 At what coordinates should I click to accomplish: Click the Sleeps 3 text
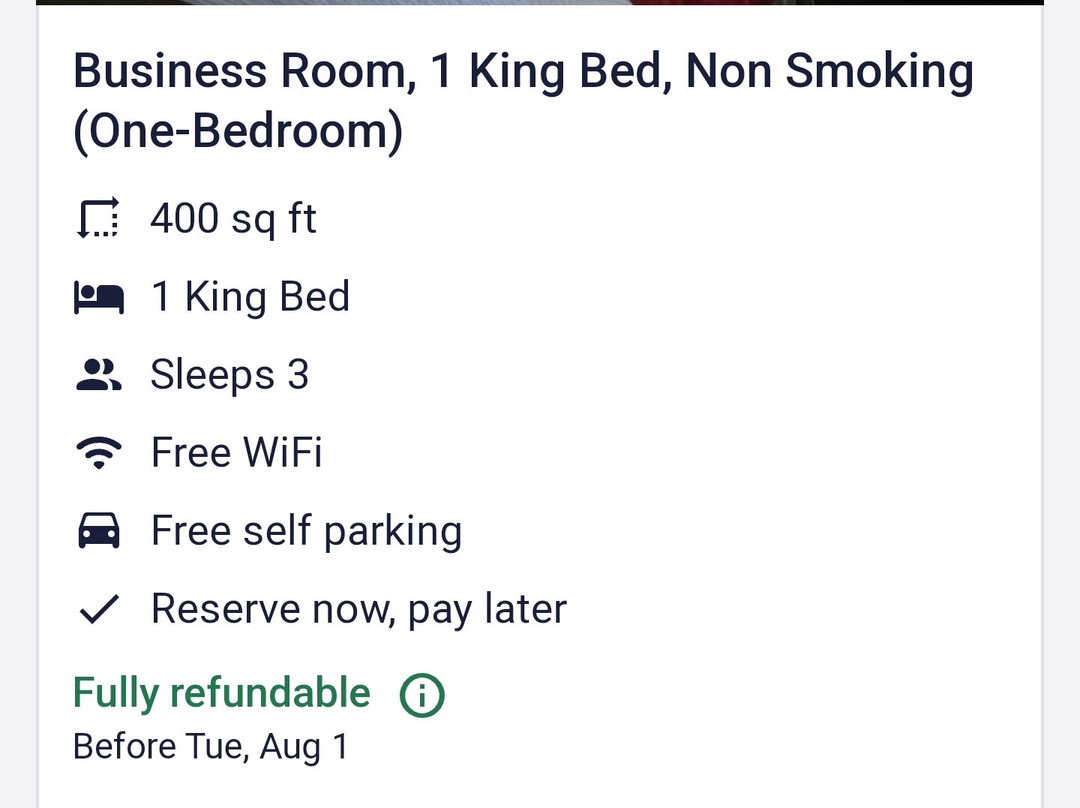(x=230, y=374)
